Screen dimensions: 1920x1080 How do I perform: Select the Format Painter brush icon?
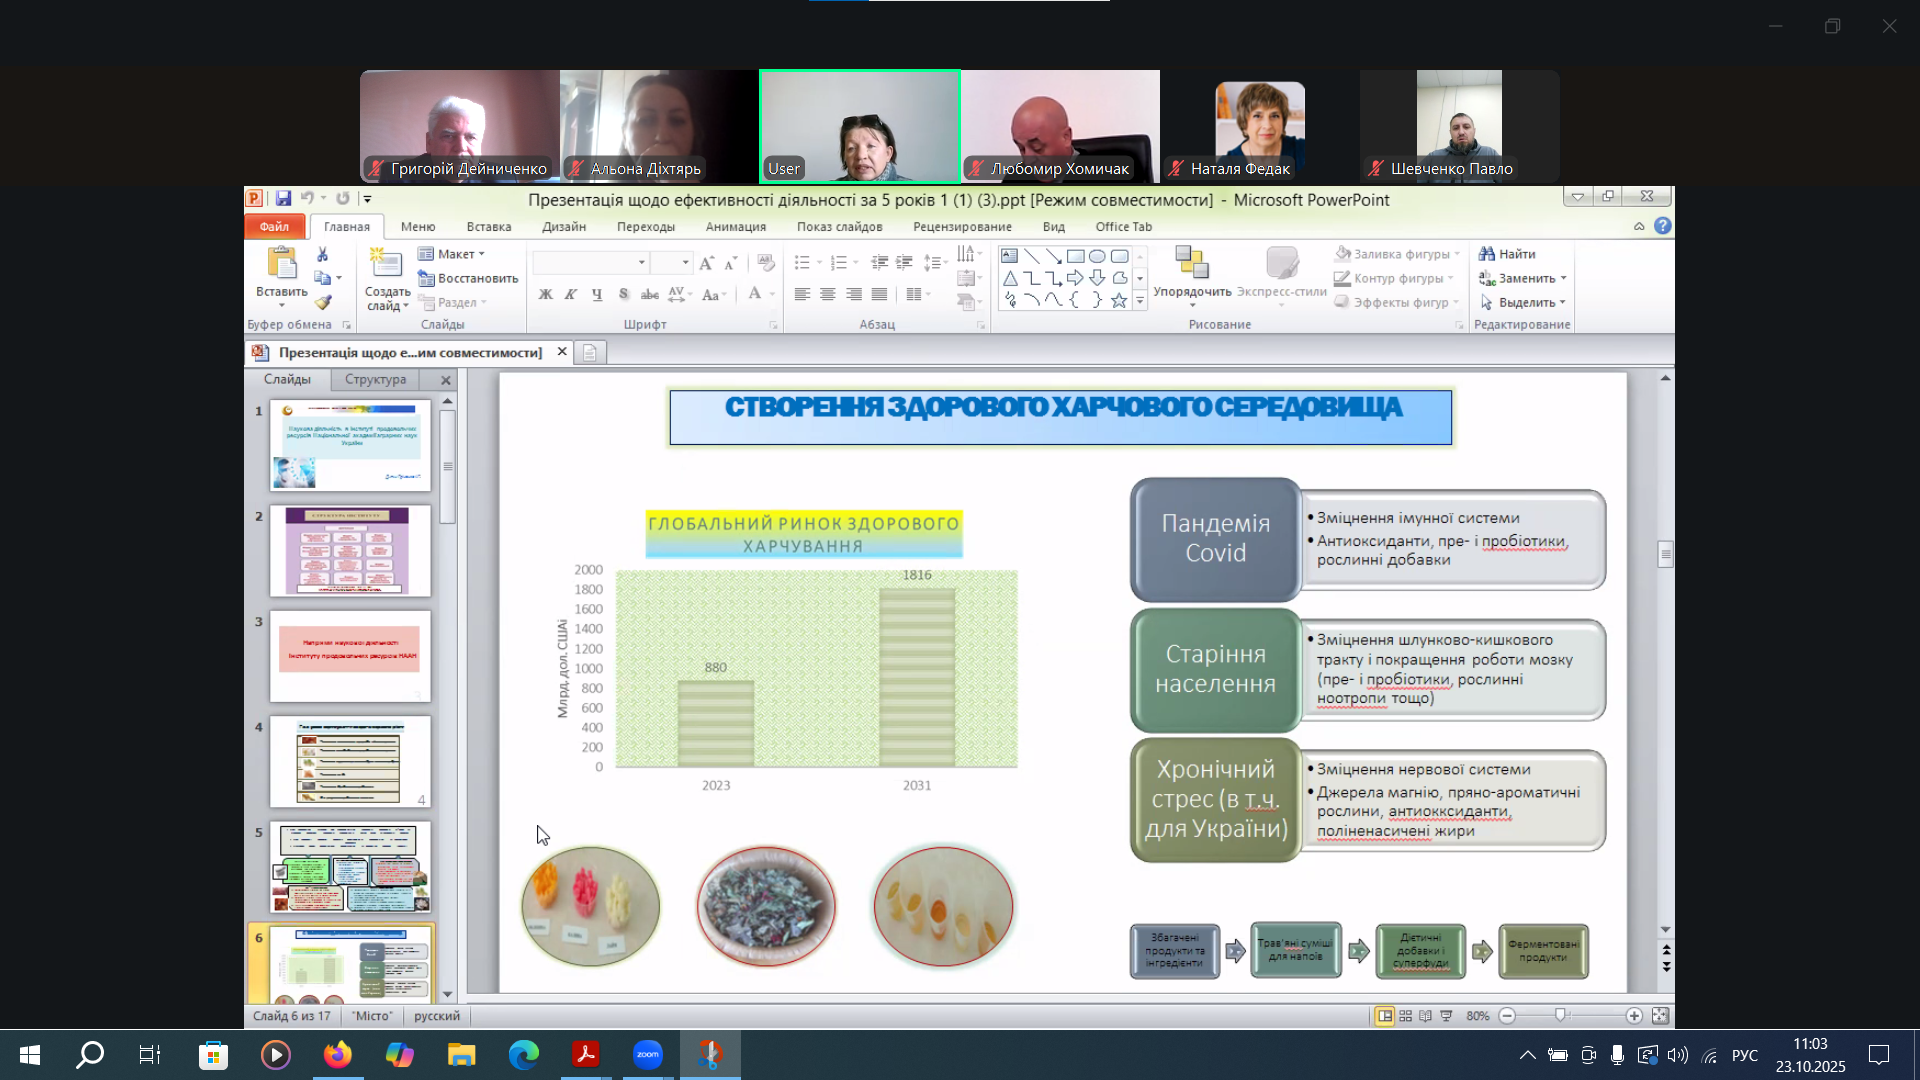click(x=322, y=302)
